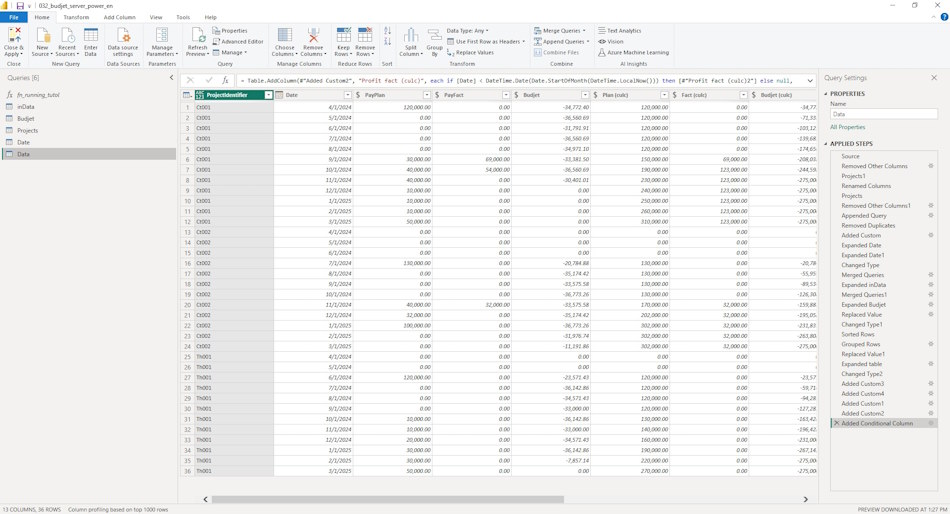Collapse the PROPERTIES section

(x=826, y=94)
